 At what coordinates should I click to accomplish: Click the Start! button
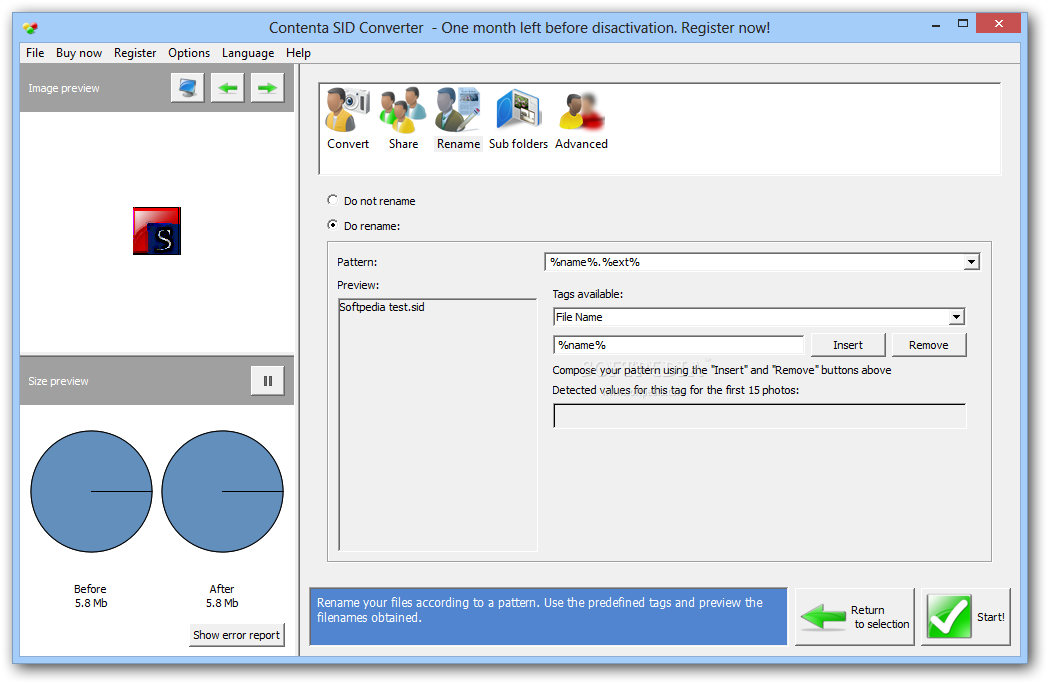966,616
